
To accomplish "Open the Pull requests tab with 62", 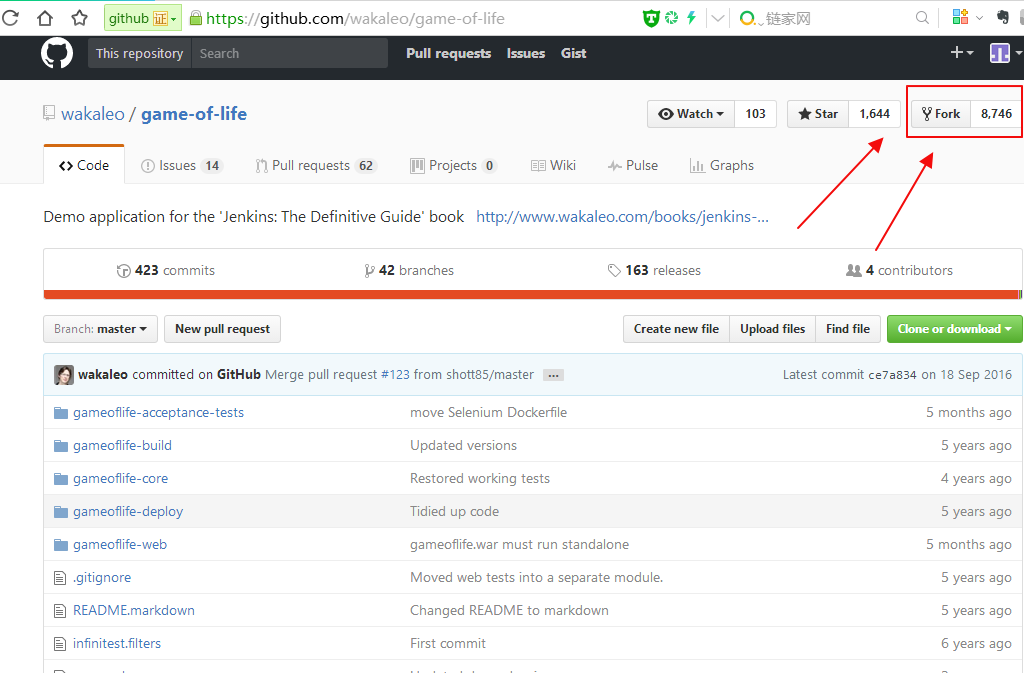I will pyautogui.click(x=315, y=166).
